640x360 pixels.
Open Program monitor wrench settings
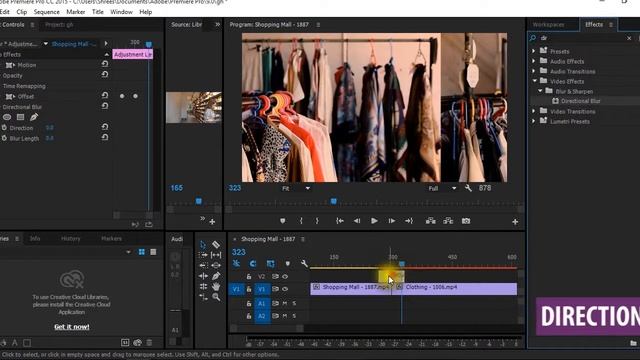(468, 188)
